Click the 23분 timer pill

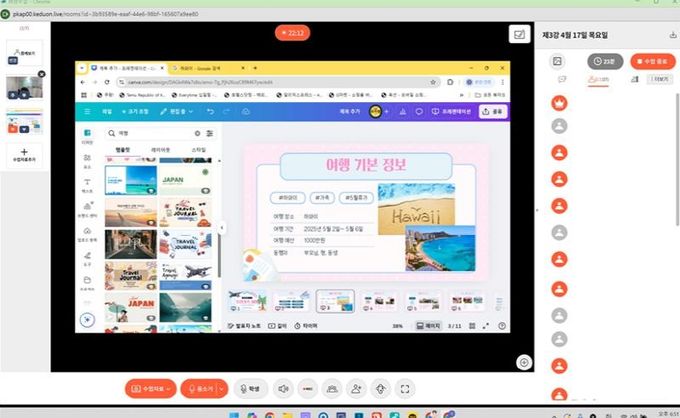(x=604, y=61)
